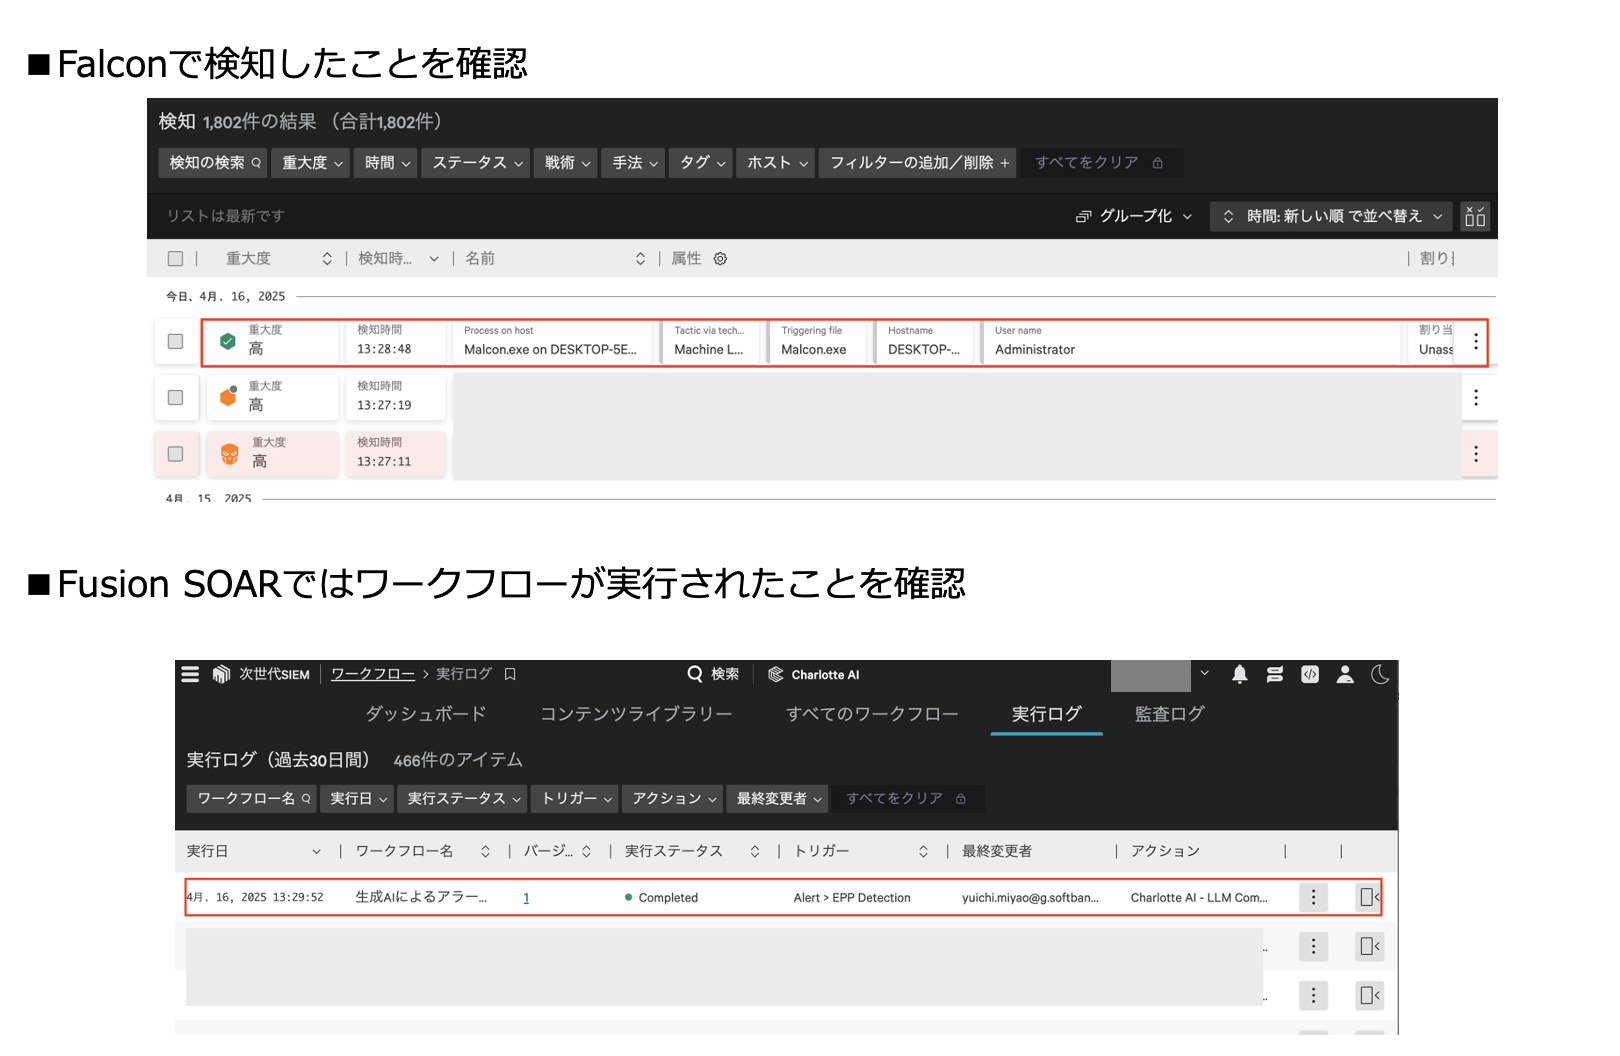
Task: Click the ワークフロー breadcrumb link
Action: (x=373, y=674)
